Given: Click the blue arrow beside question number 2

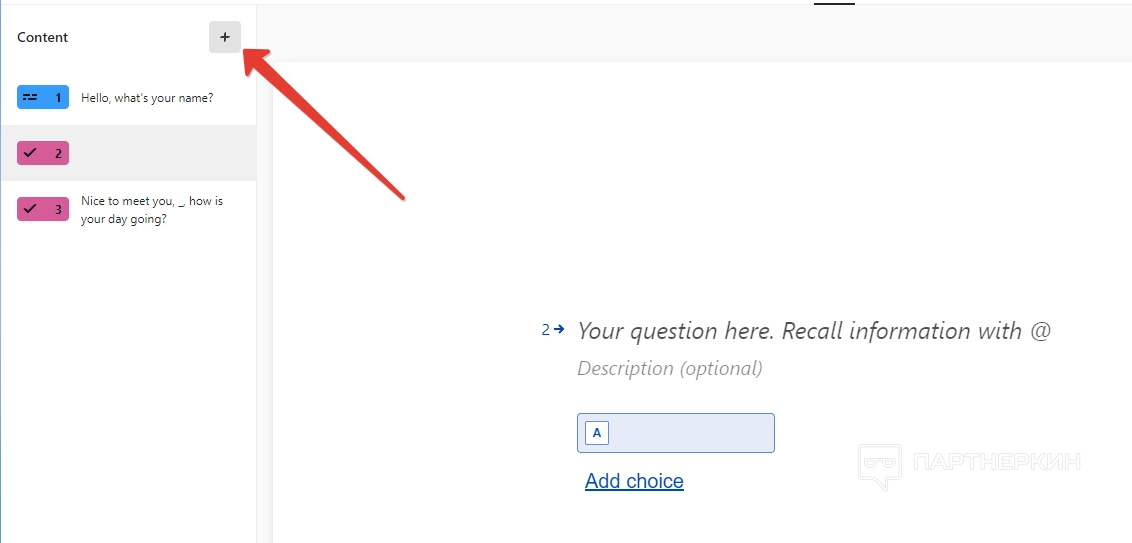Looking at the screenshot, I should (x=559, y=328).
